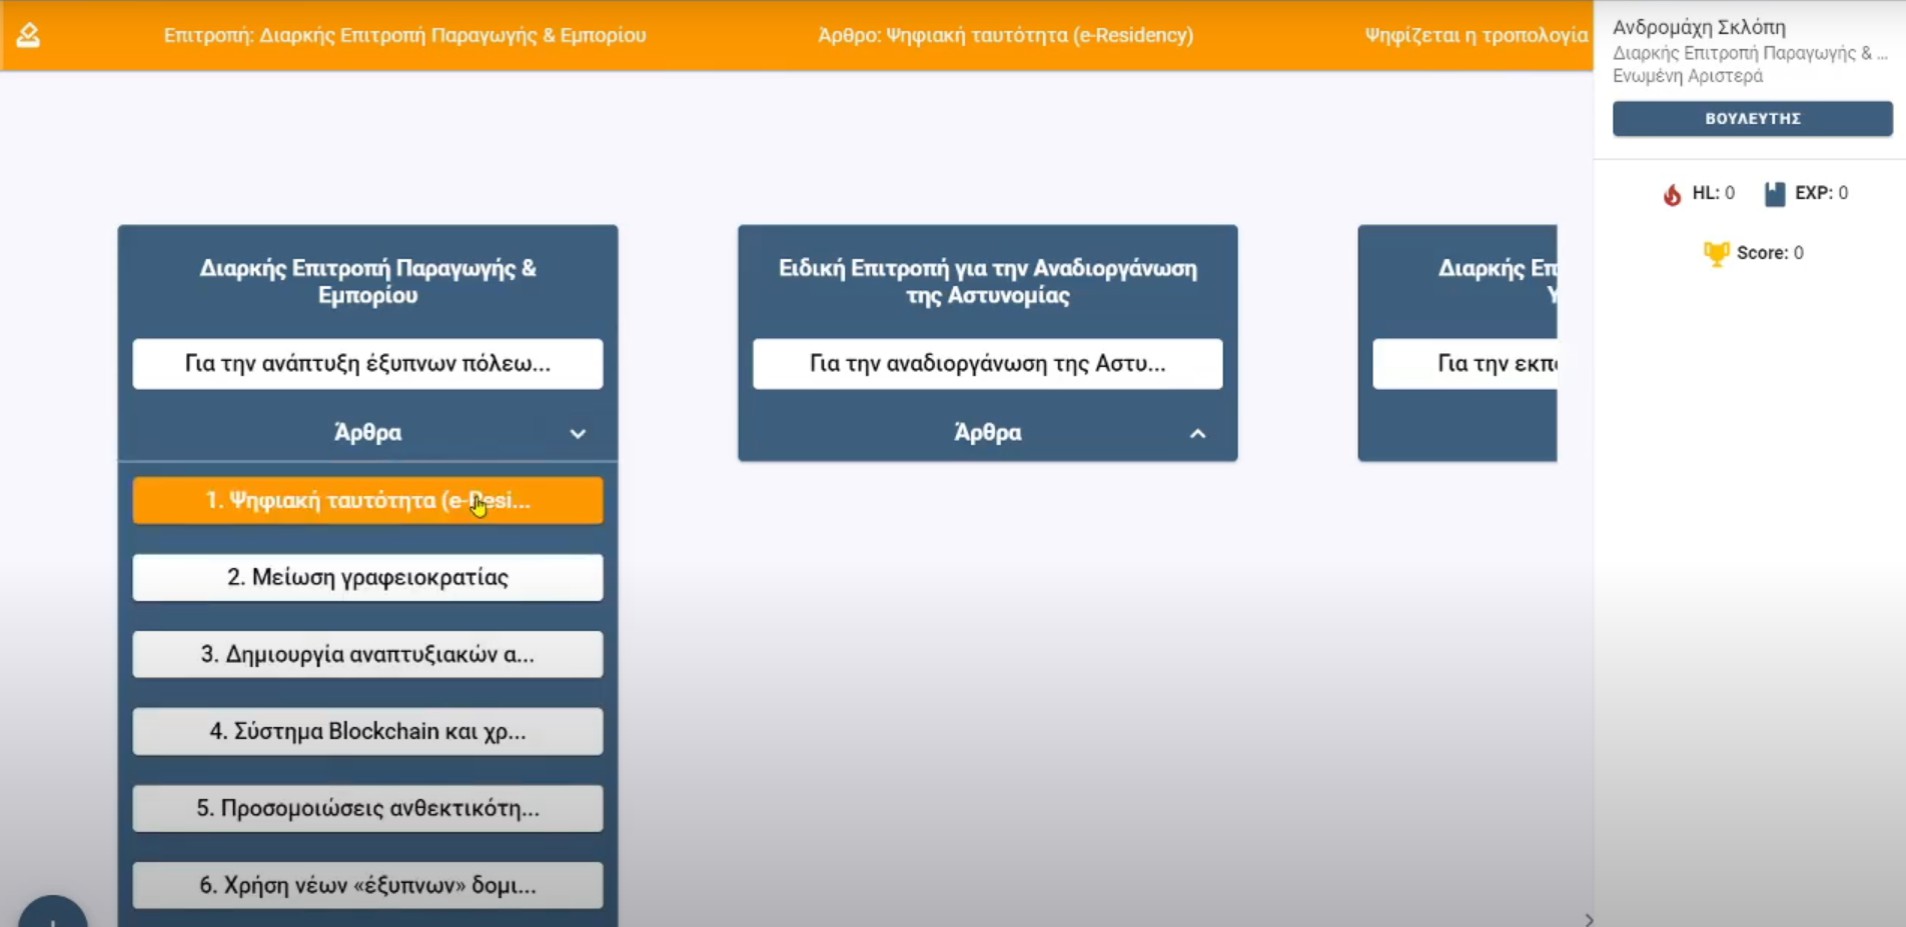Click the flame HL icon

[1672, 194]
